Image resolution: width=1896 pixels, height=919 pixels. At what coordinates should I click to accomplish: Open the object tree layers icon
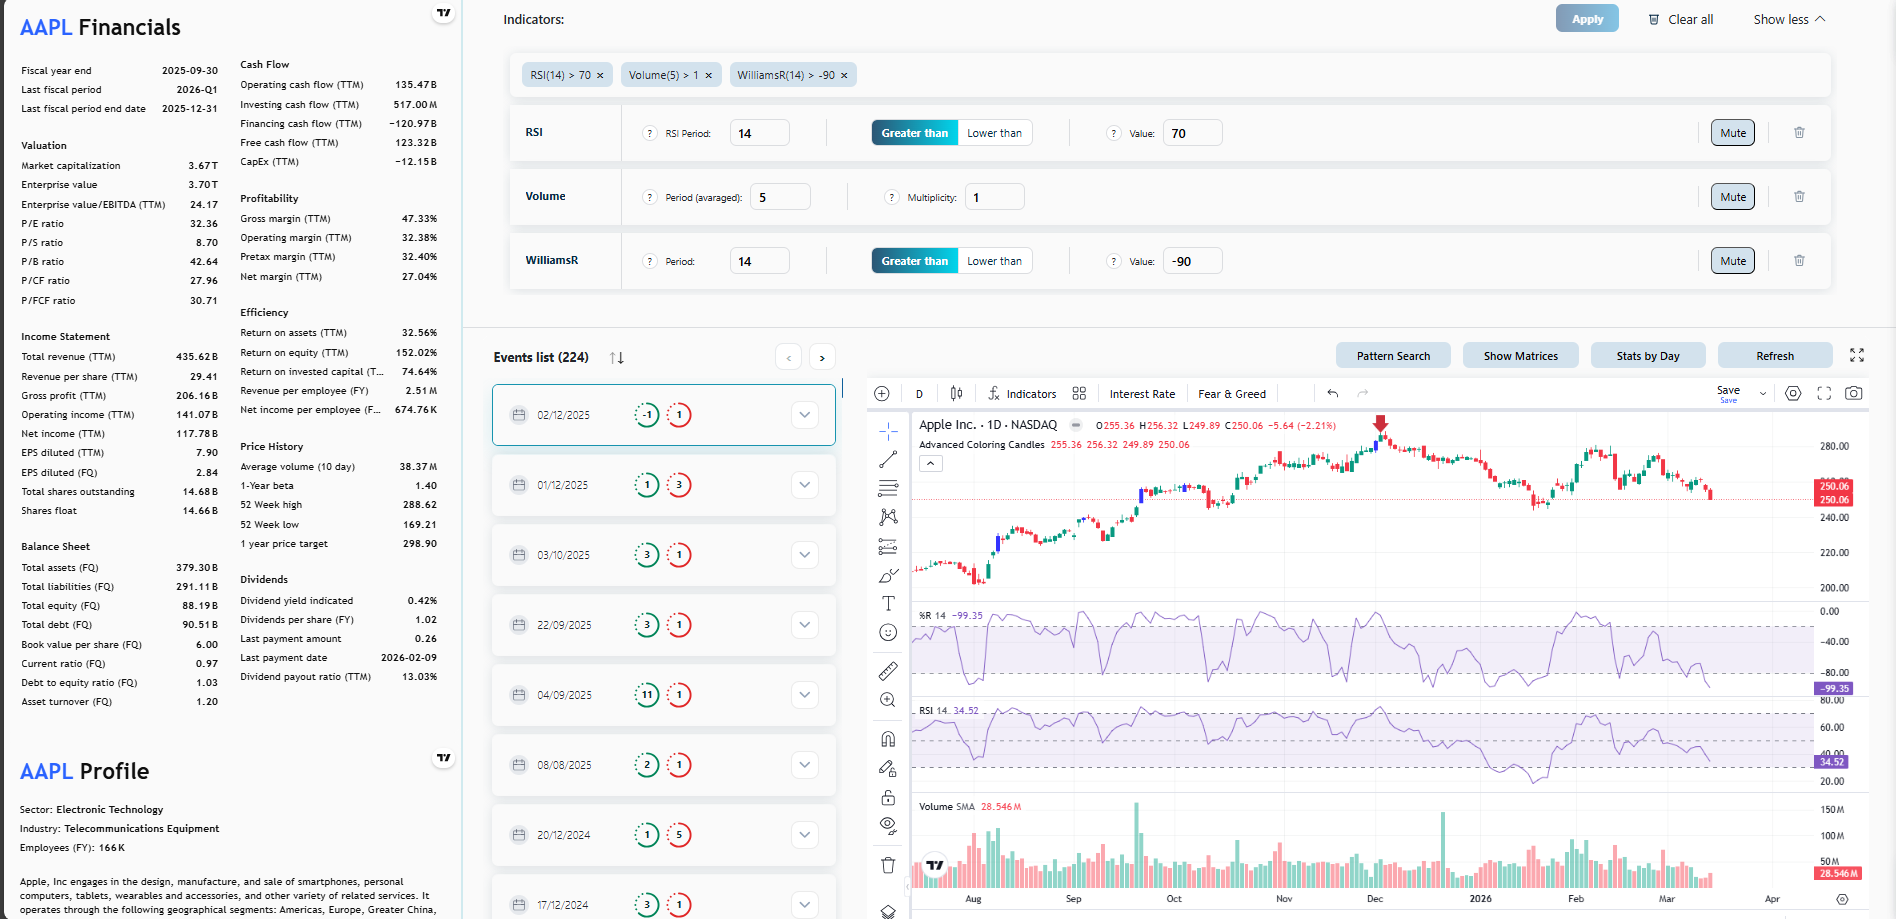click(x=888, y=911)
